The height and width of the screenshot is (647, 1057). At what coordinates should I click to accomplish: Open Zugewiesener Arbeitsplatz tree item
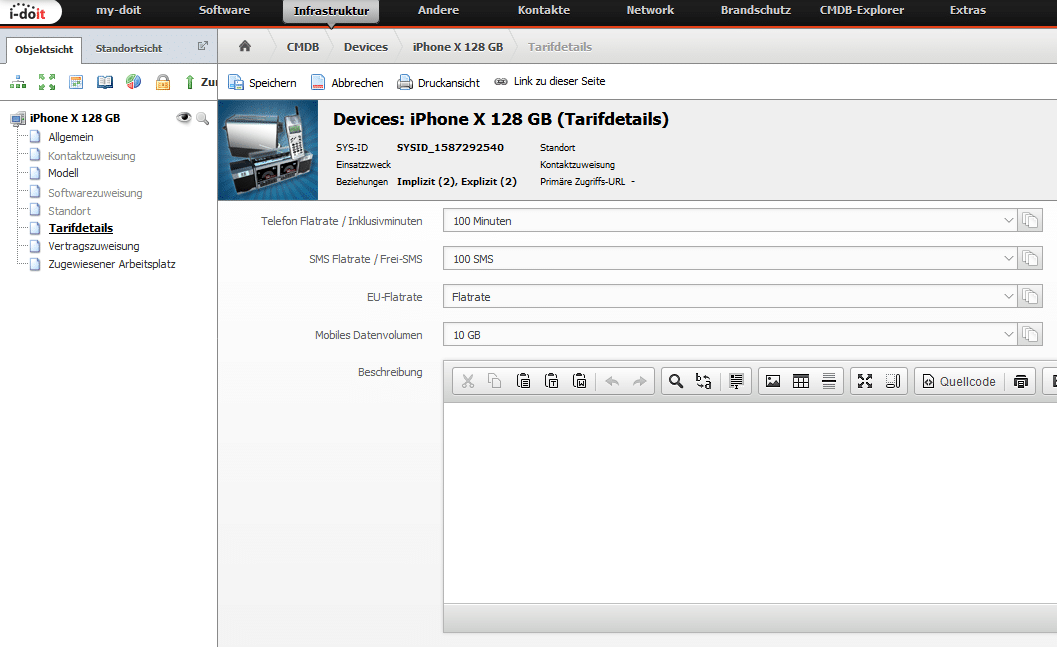click(111, 264)
